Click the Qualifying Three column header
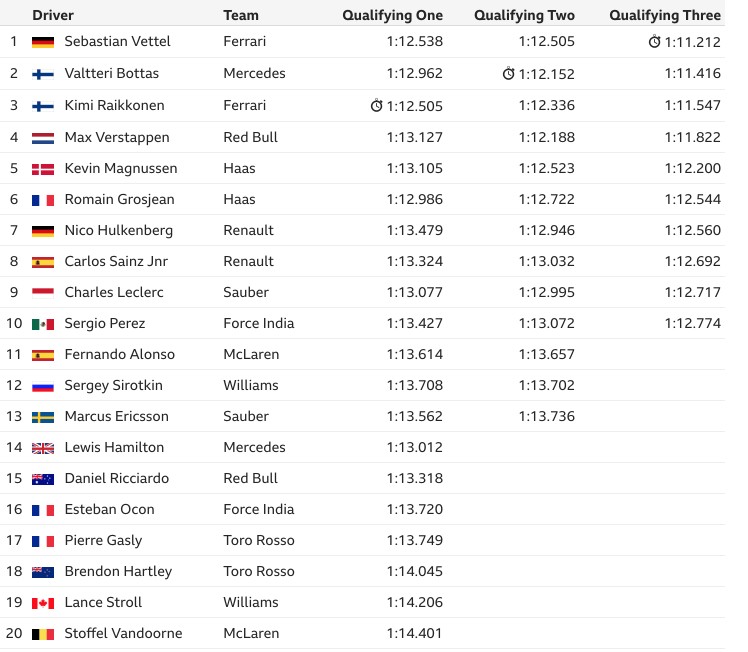 click(665, 15)
